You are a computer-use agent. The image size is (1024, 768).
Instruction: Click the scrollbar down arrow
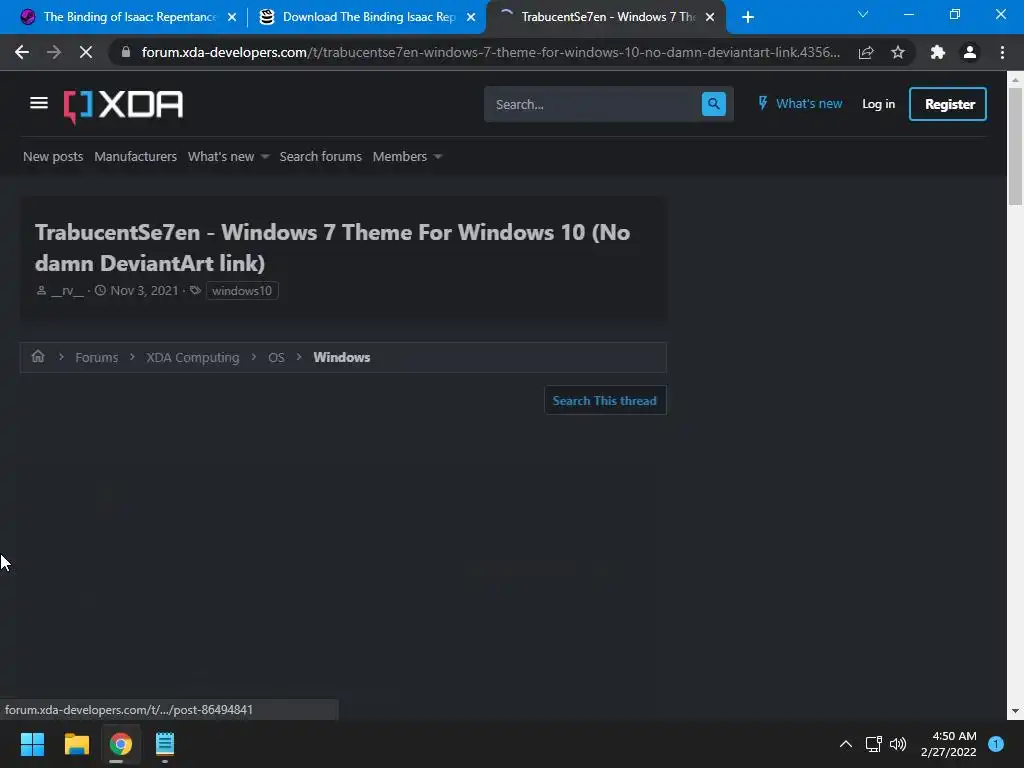tap(1015, 711)
